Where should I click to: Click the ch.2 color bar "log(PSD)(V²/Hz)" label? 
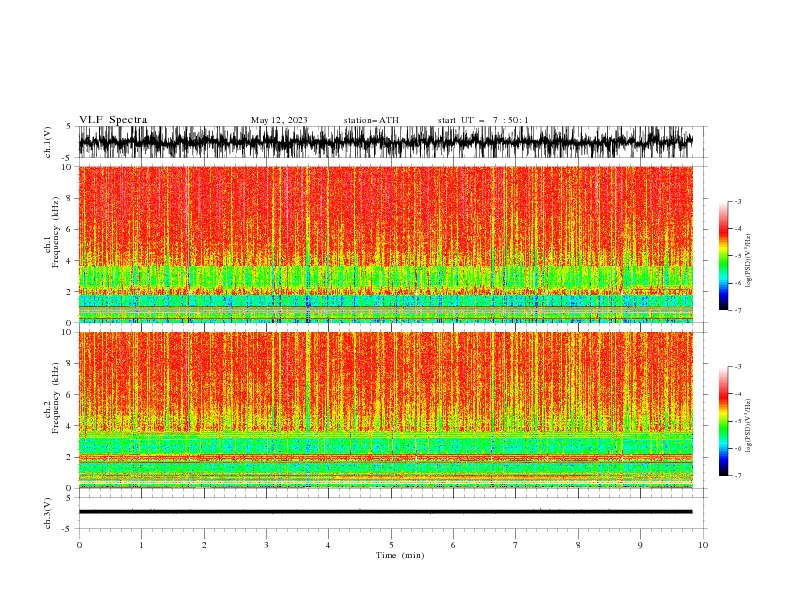click(748, 426)
